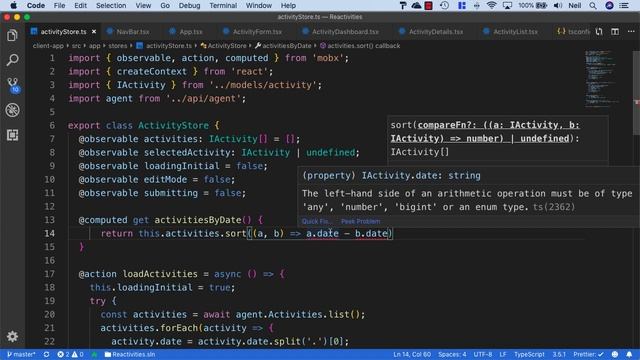640x360 pixels.
Task: Click TypeScript version 3.5.1 indicator
Action: point(559,354)
